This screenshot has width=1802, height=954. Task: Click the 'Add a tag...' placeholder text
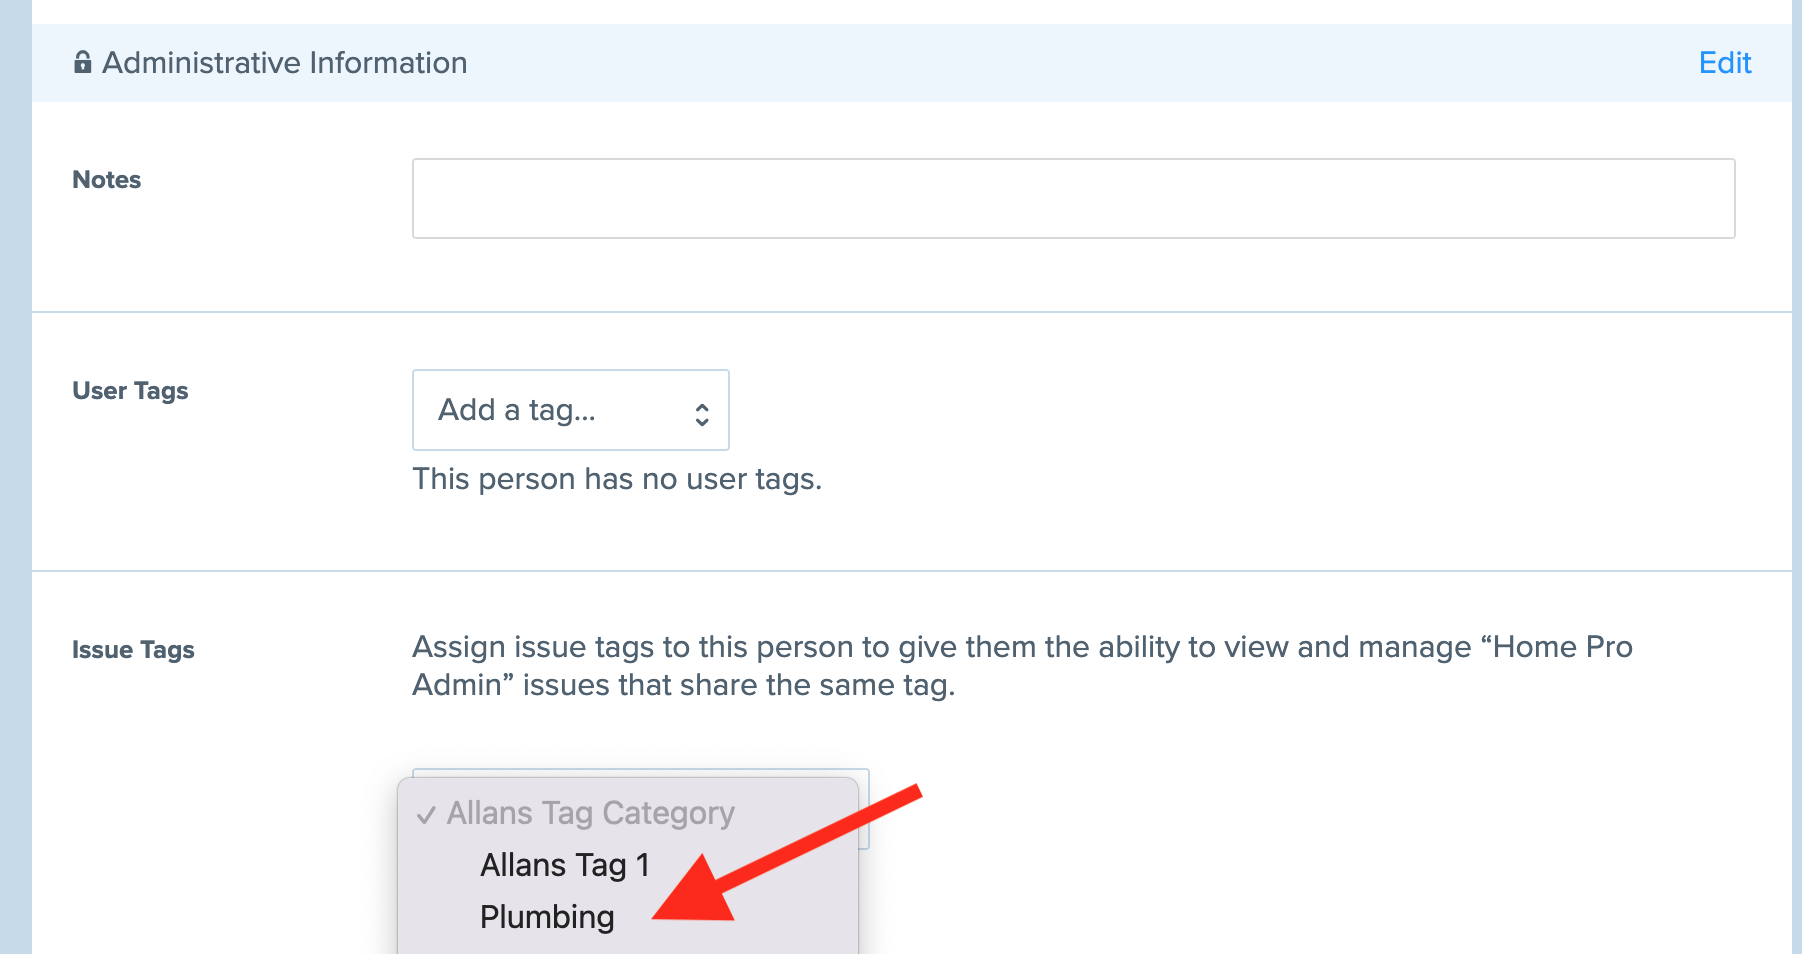point(517,410)
